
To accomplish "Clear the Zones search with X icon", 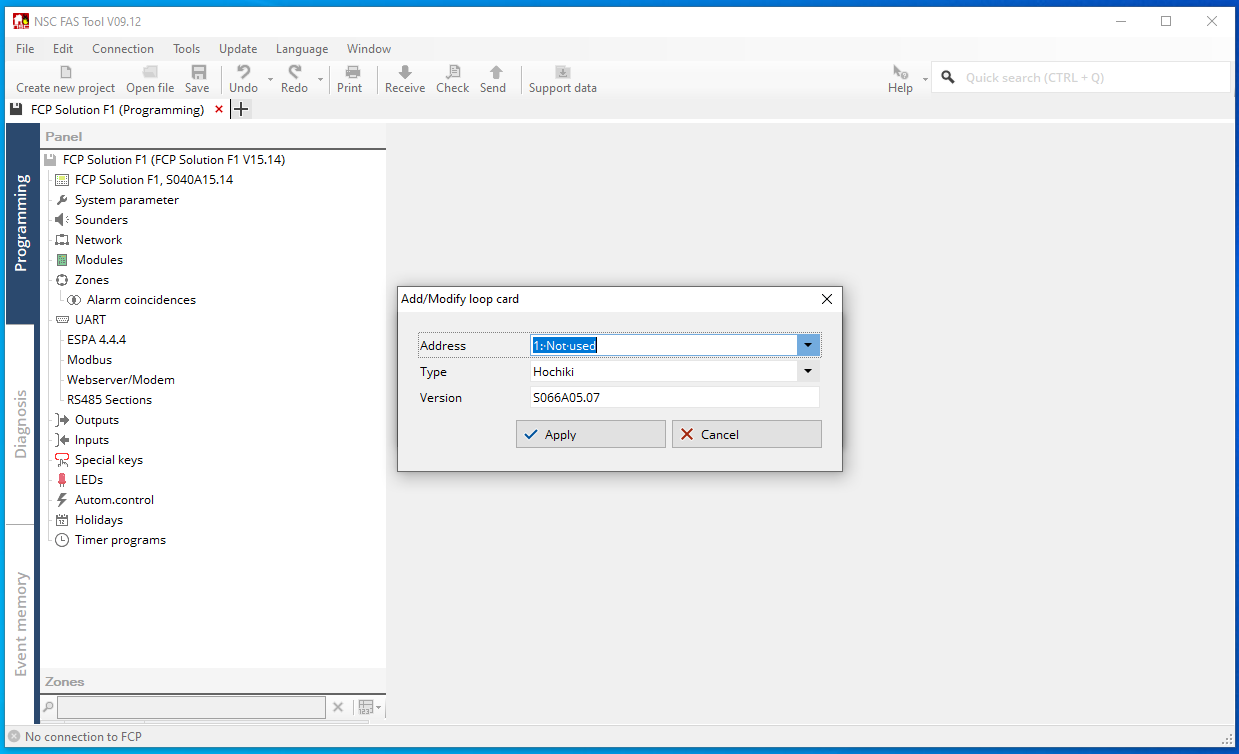I will (338, 707).
